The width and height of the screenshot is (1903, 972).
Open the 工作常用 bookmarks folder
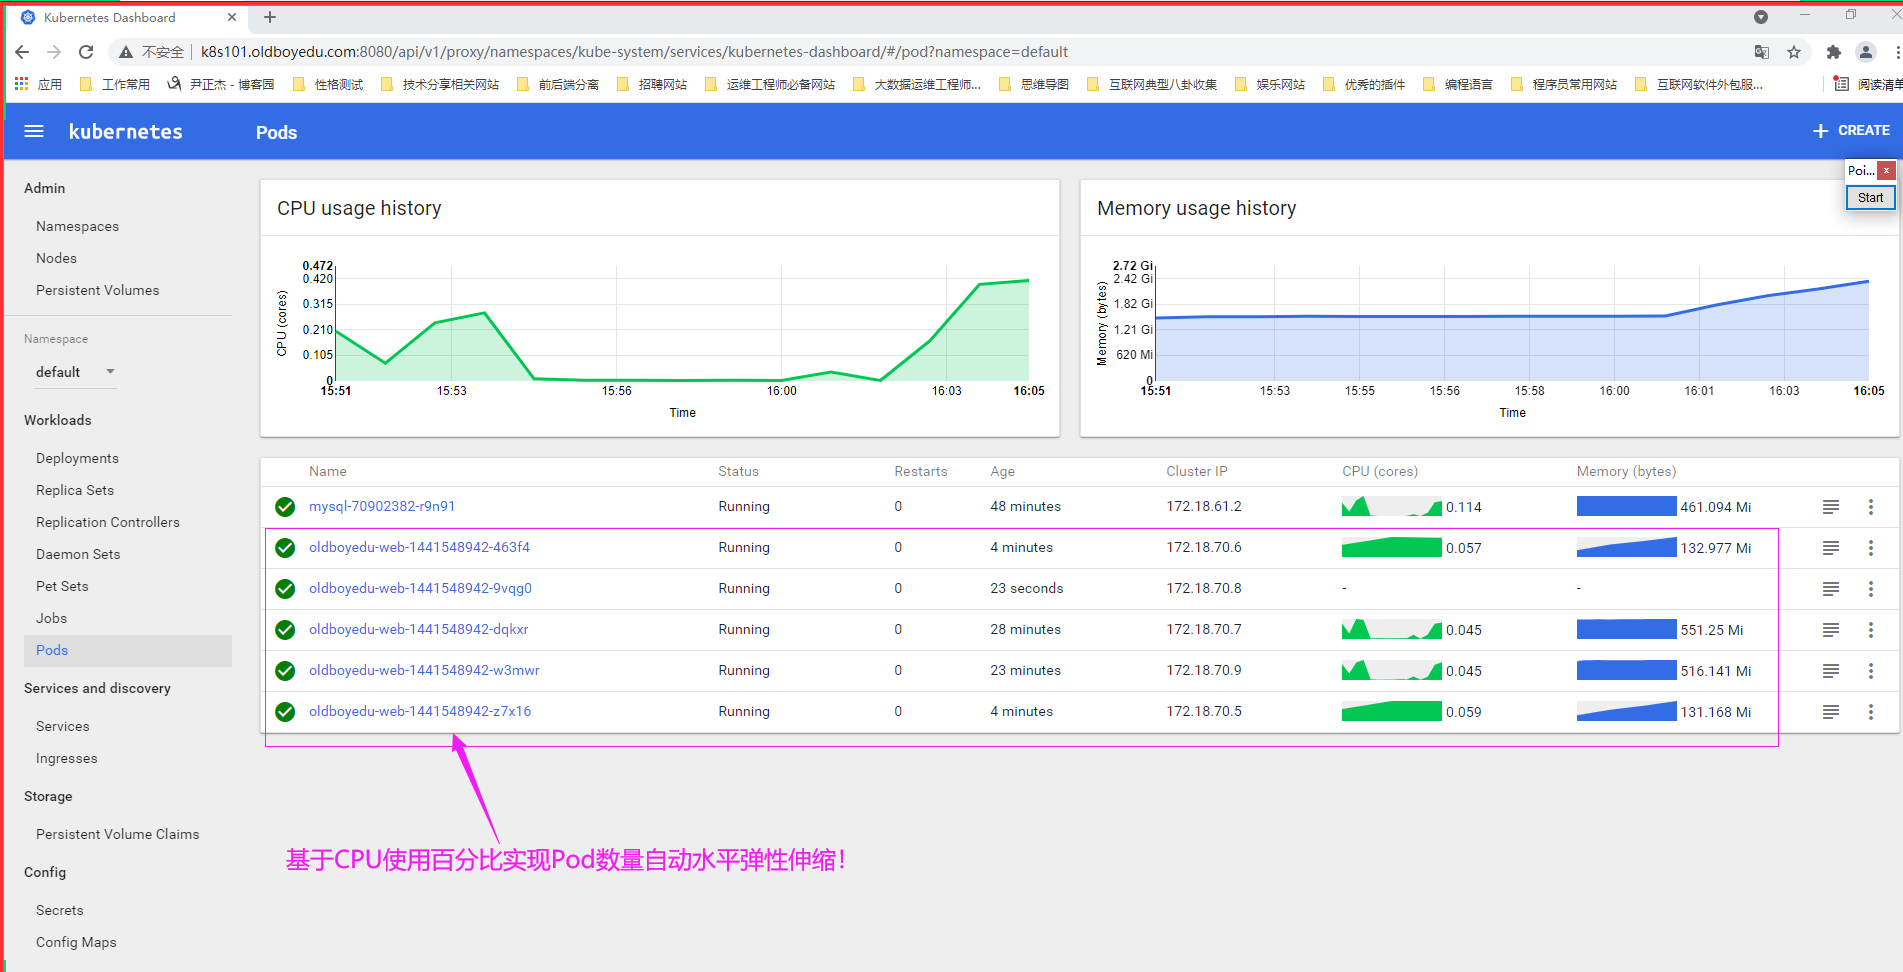click(115, 85)
